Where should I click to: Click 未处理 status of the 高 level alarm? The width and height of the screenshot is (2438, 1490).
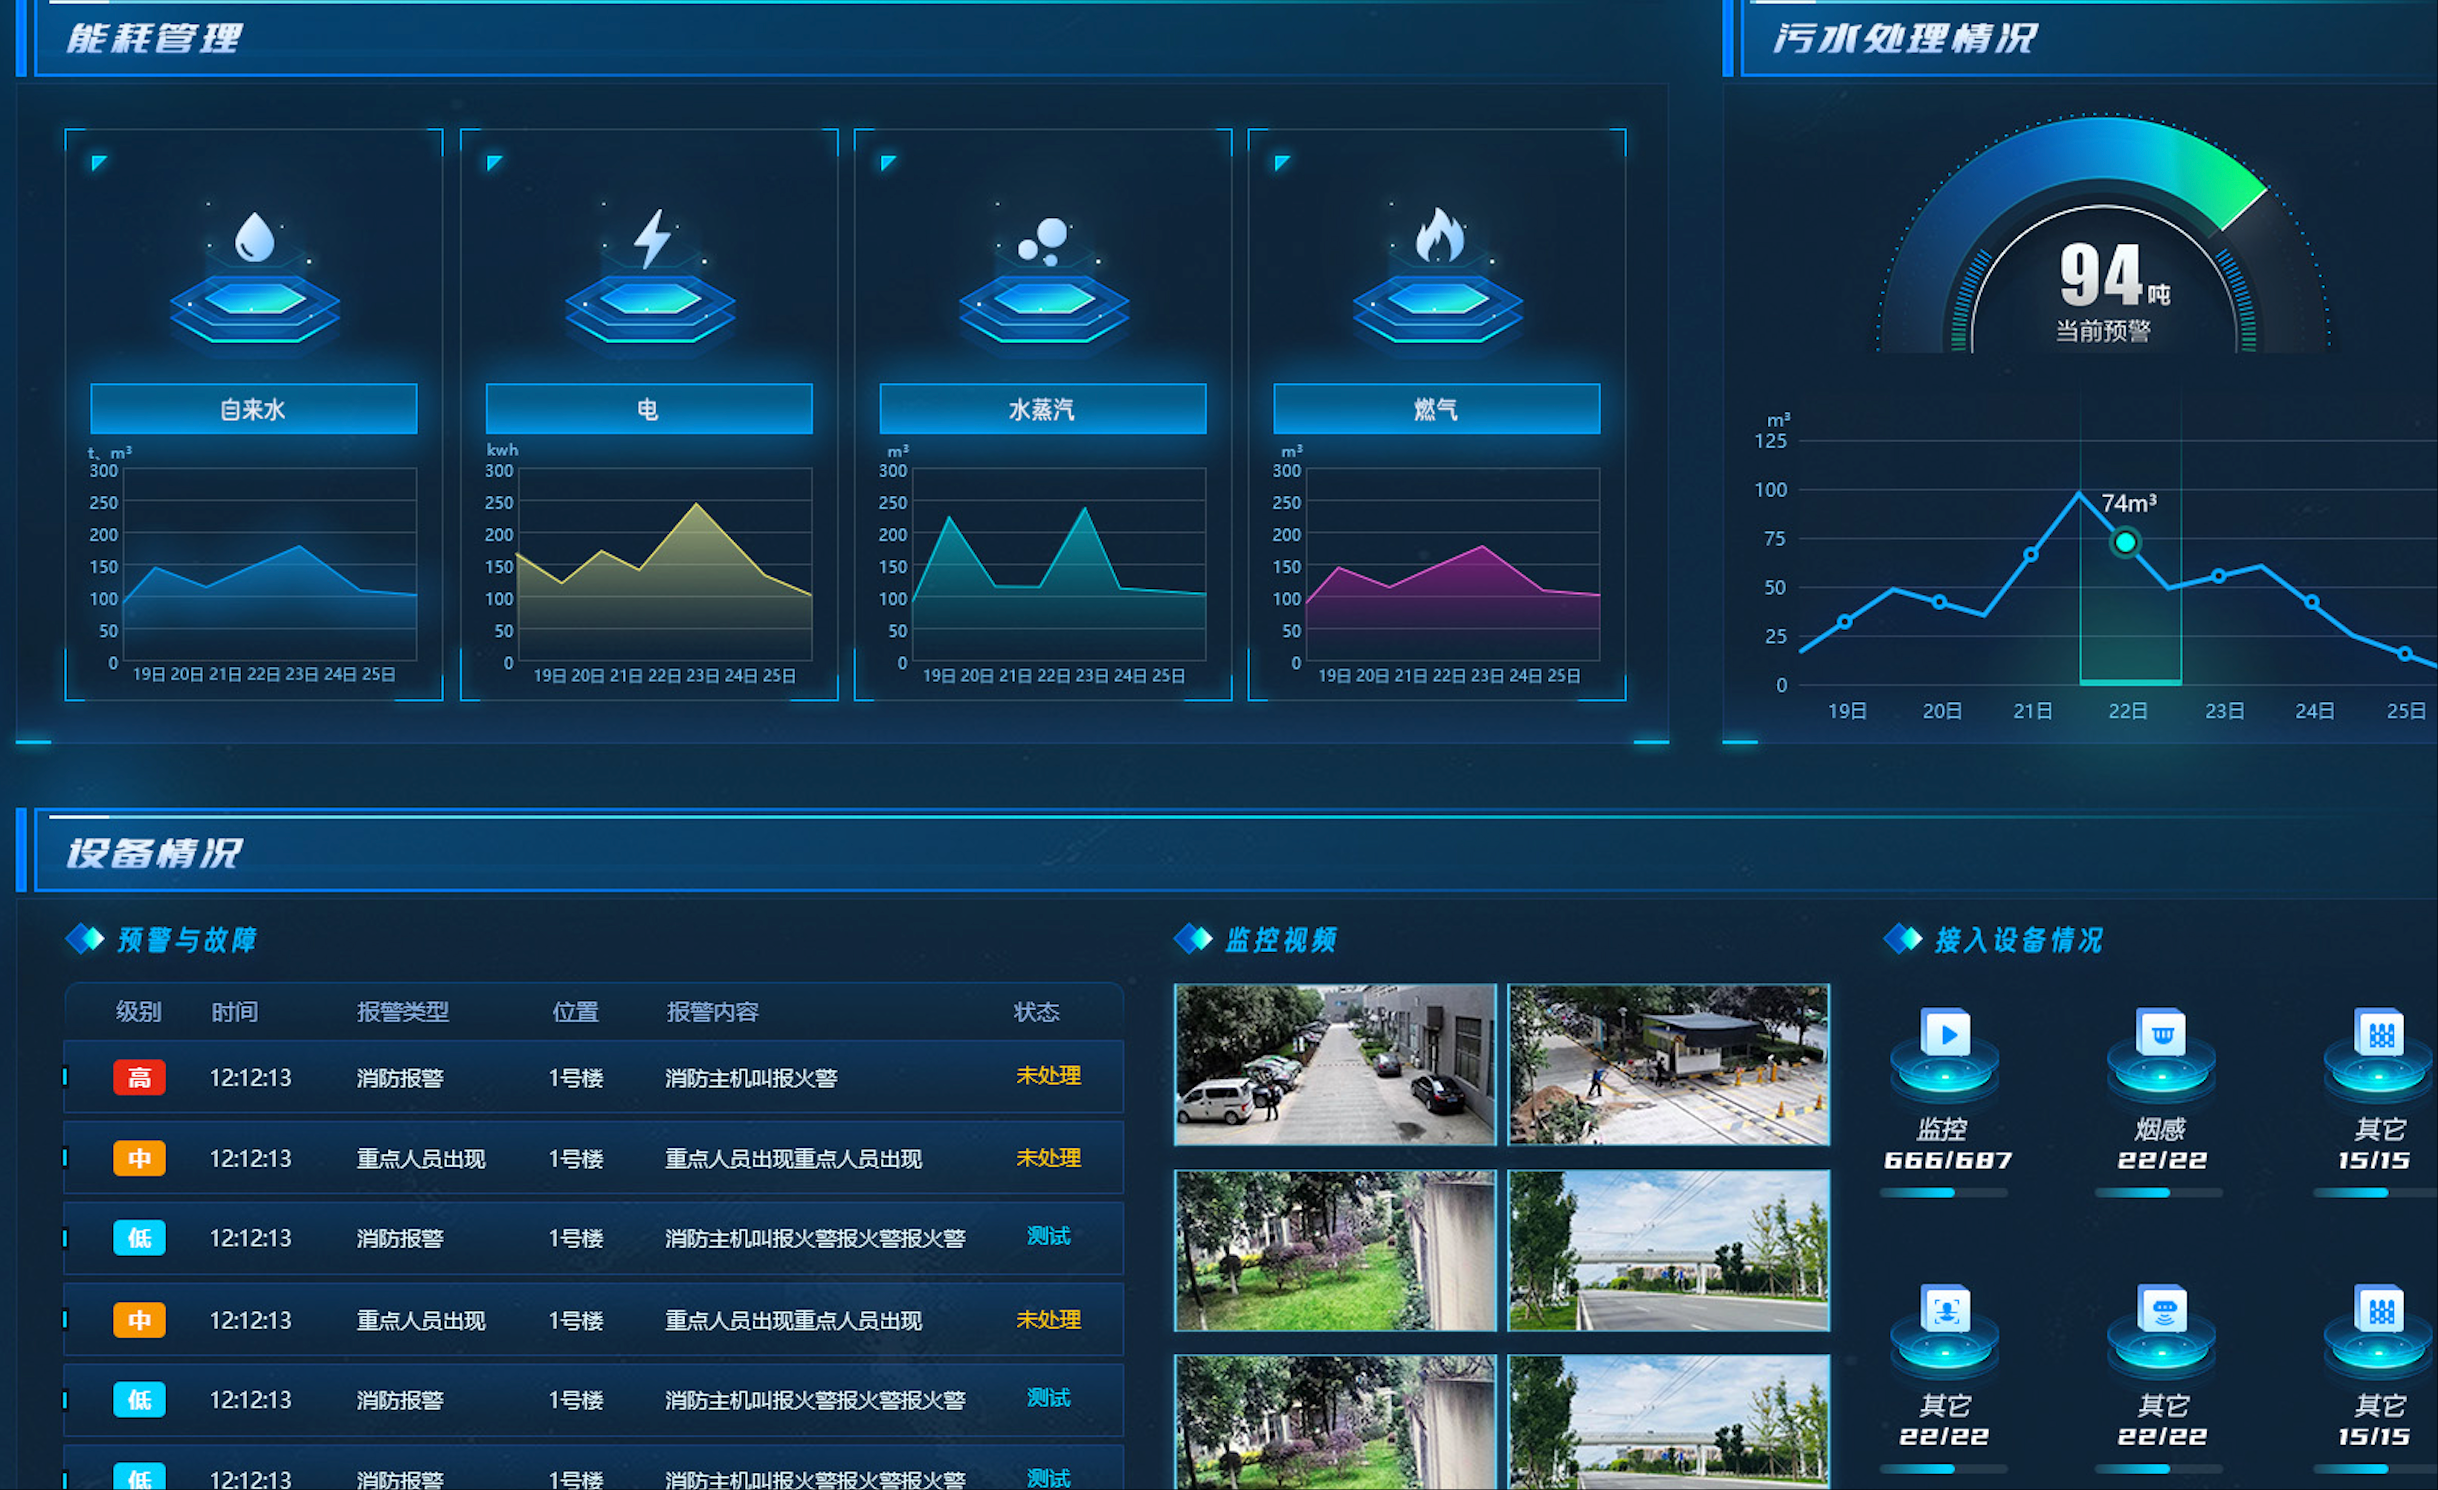click(1047, 1076)
